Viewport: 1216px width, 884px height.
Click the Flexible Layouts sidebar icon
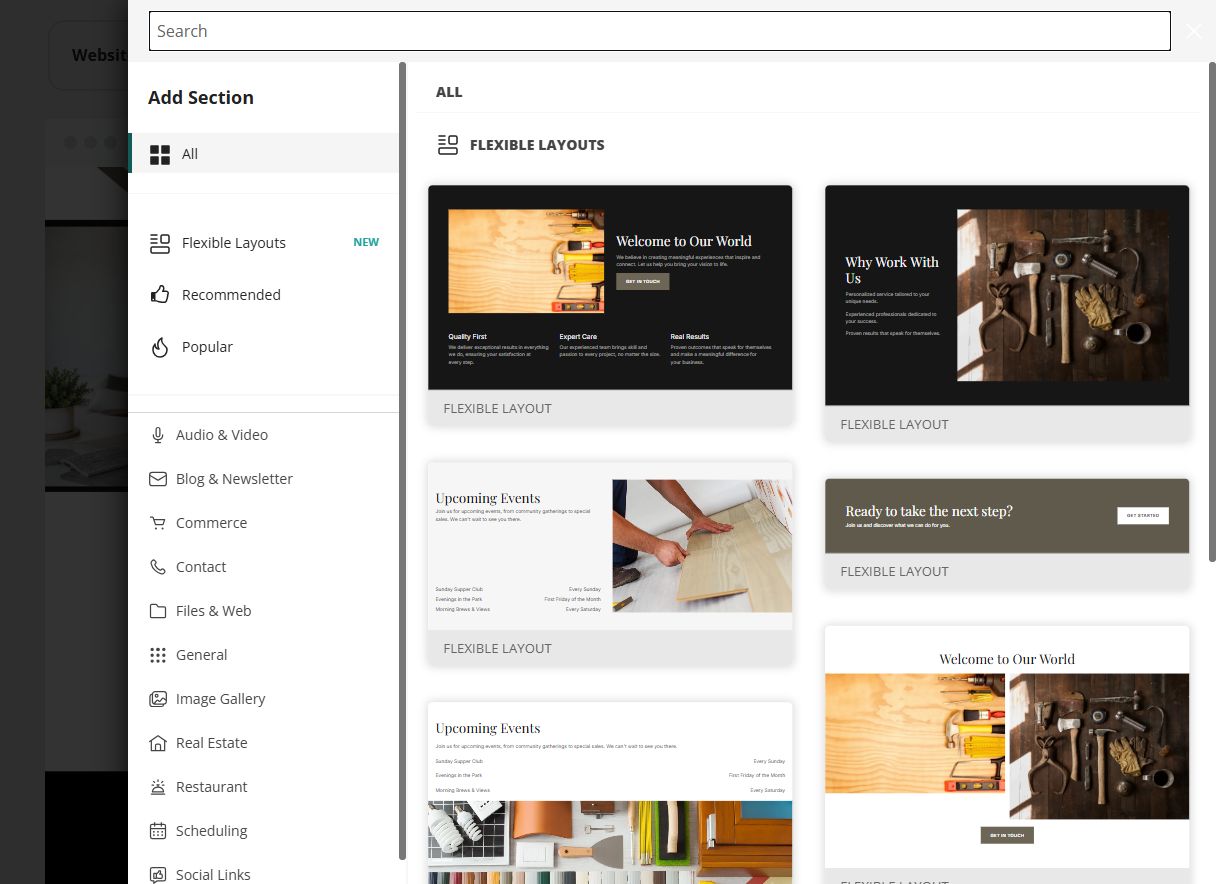(159, 243)
